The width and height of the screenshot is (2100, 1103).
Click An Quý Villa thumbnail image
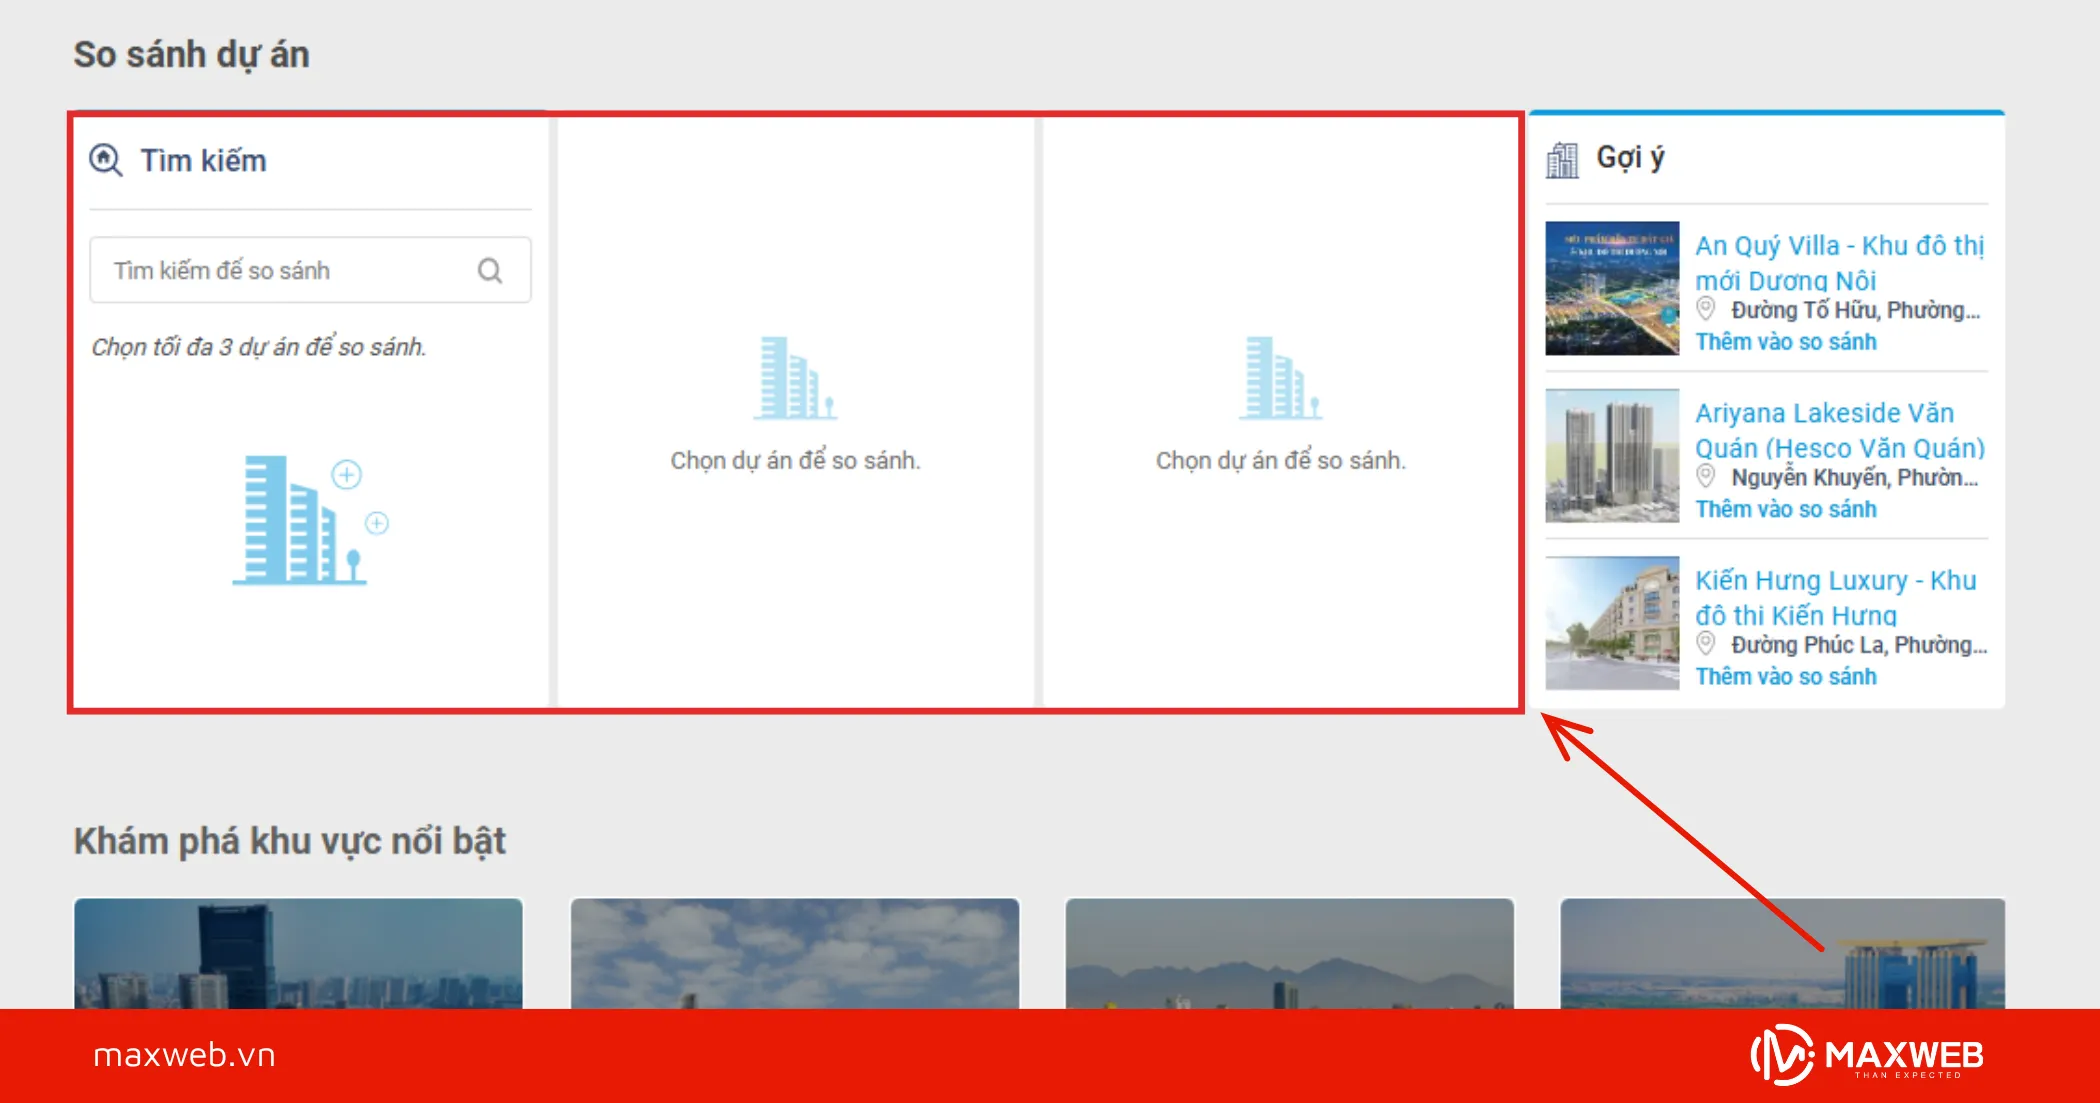(1611, 288)
